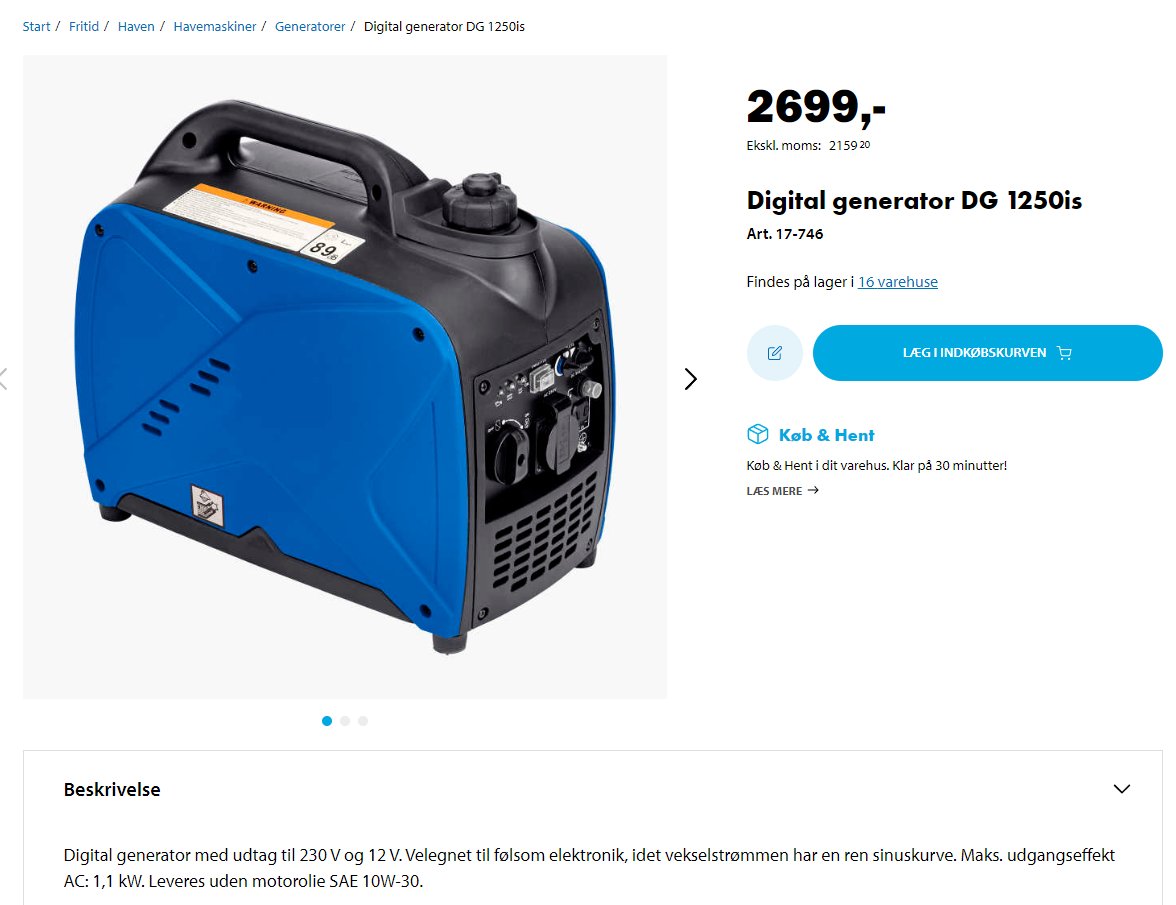
Task: Click the previous image arrow at left edge
Action: [4, 379]
